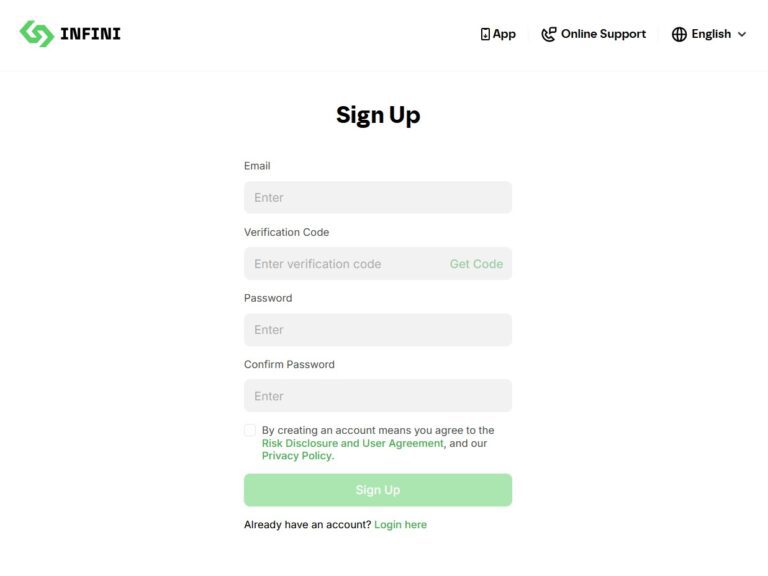Image resolution: width=768 pixels, height=576 pixels.
Task: Focus the Password input field
Action: tap(378, 330)
